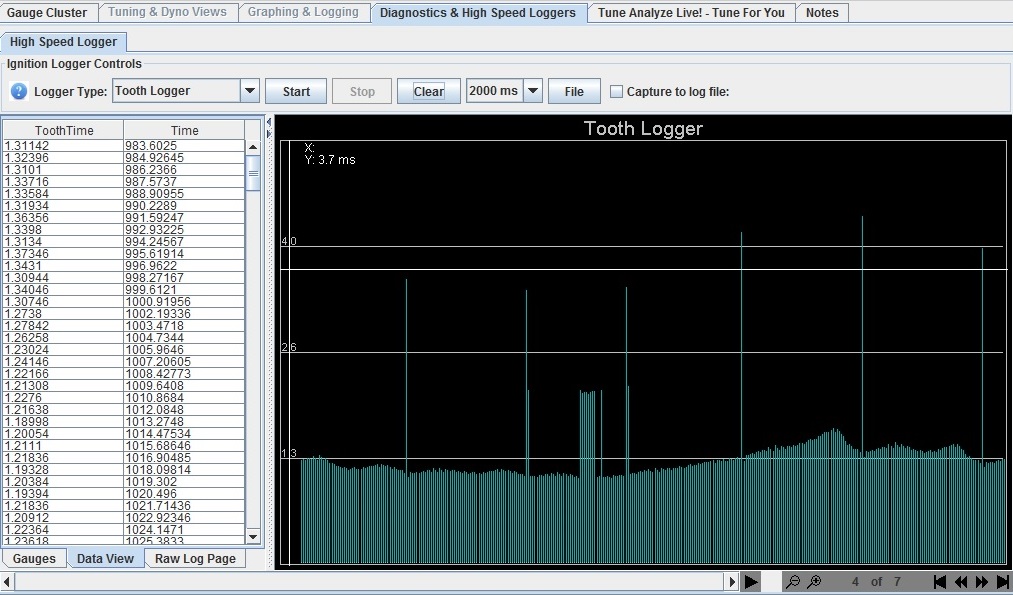Click the File button in logger controls

tap(573, 91)
